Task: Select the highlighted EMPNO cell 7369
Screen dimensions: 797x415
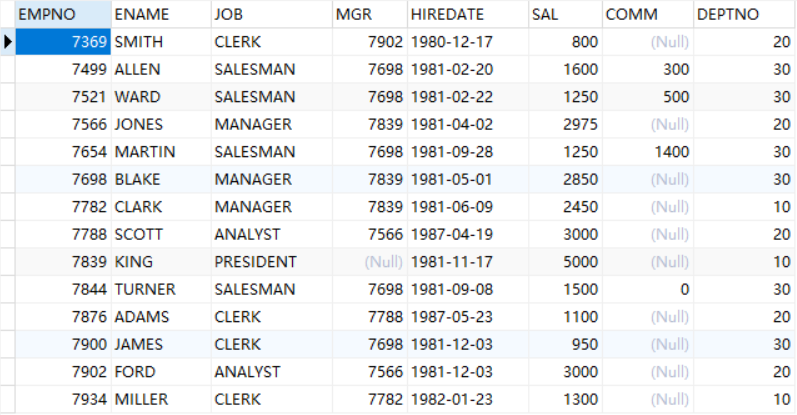Action: click(x=63, y=42)
